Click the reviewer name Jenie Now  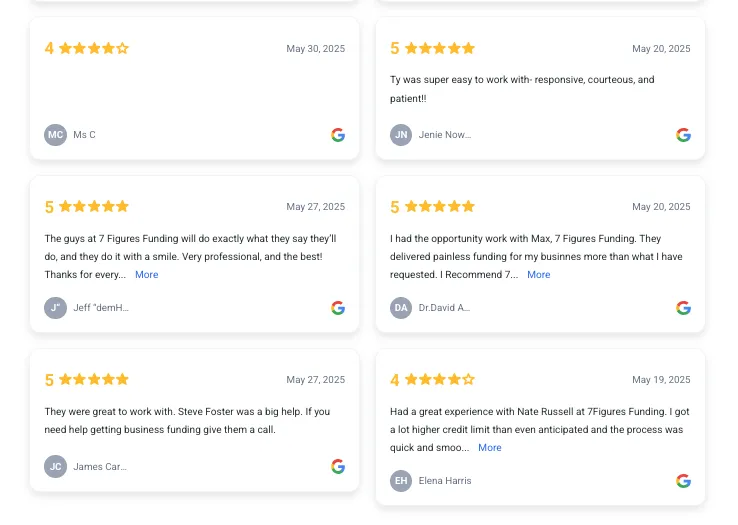pos(445,135)
